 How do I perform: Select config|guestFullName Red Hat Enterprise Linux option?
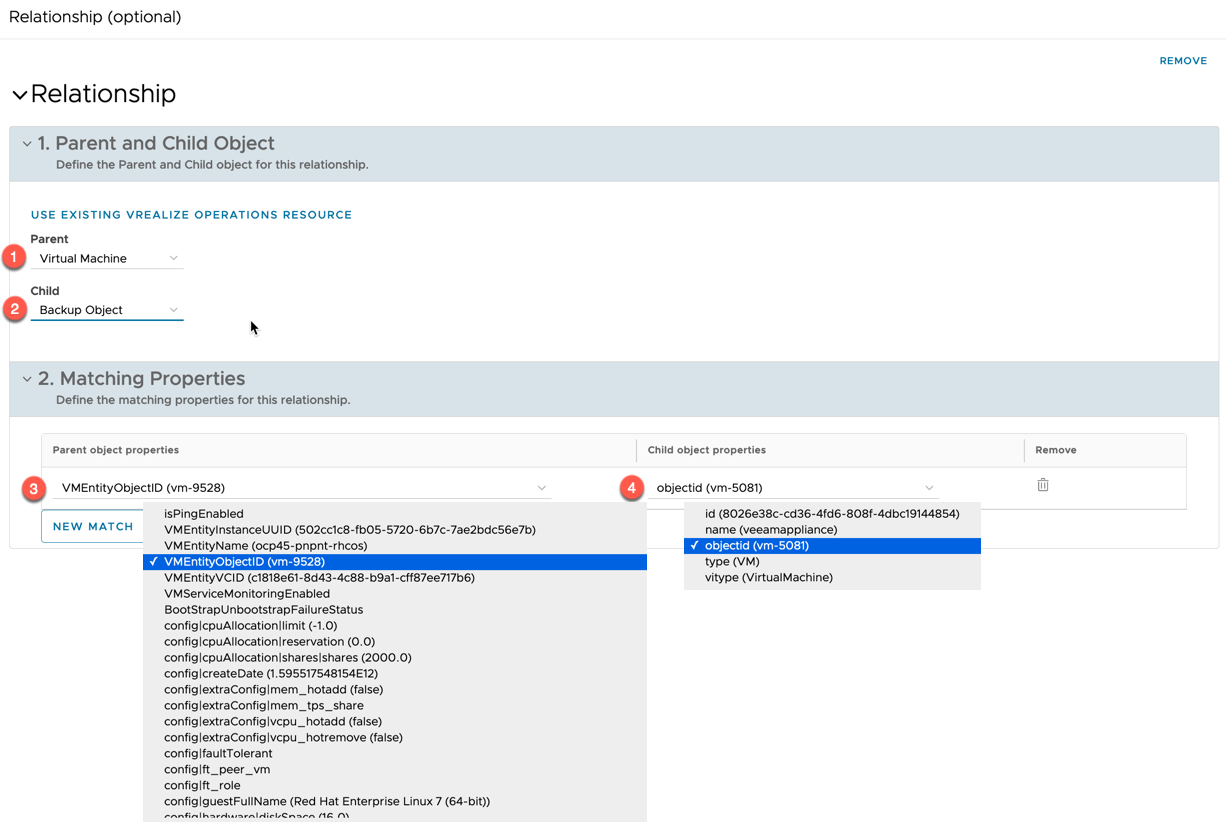(395, 802)
